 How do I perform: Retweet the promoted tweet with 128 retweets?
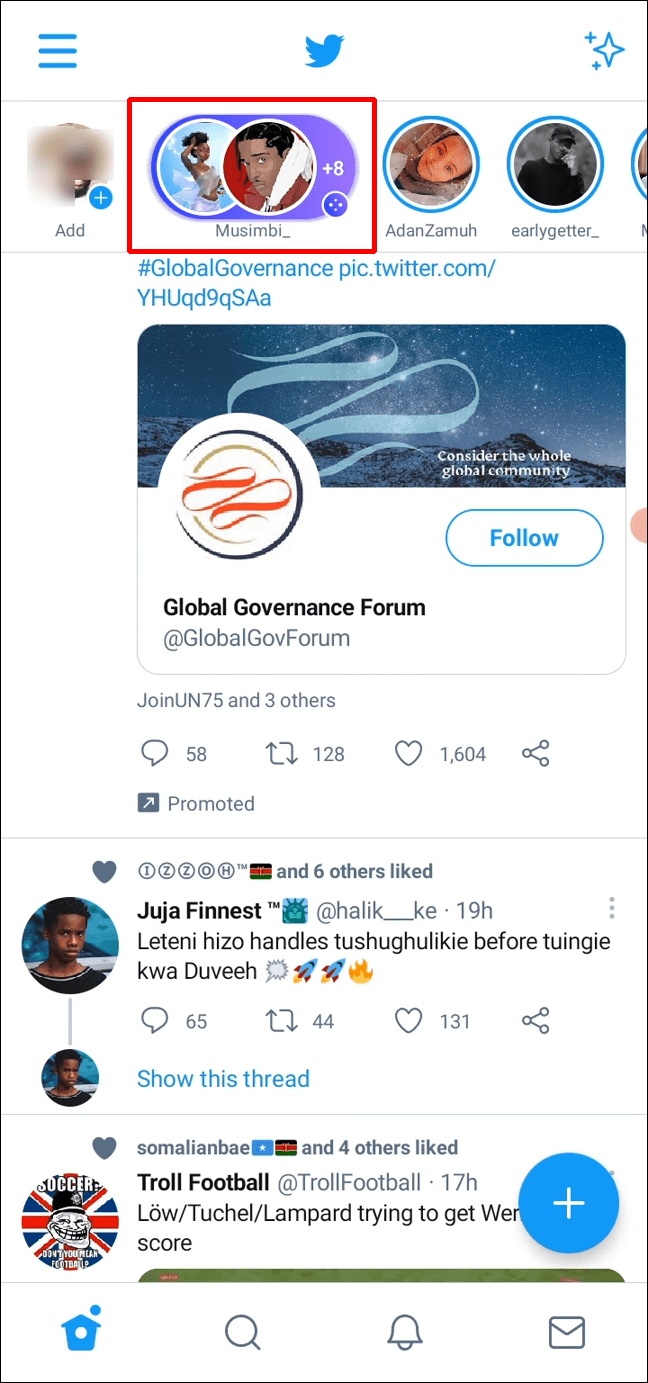point(281,753)
